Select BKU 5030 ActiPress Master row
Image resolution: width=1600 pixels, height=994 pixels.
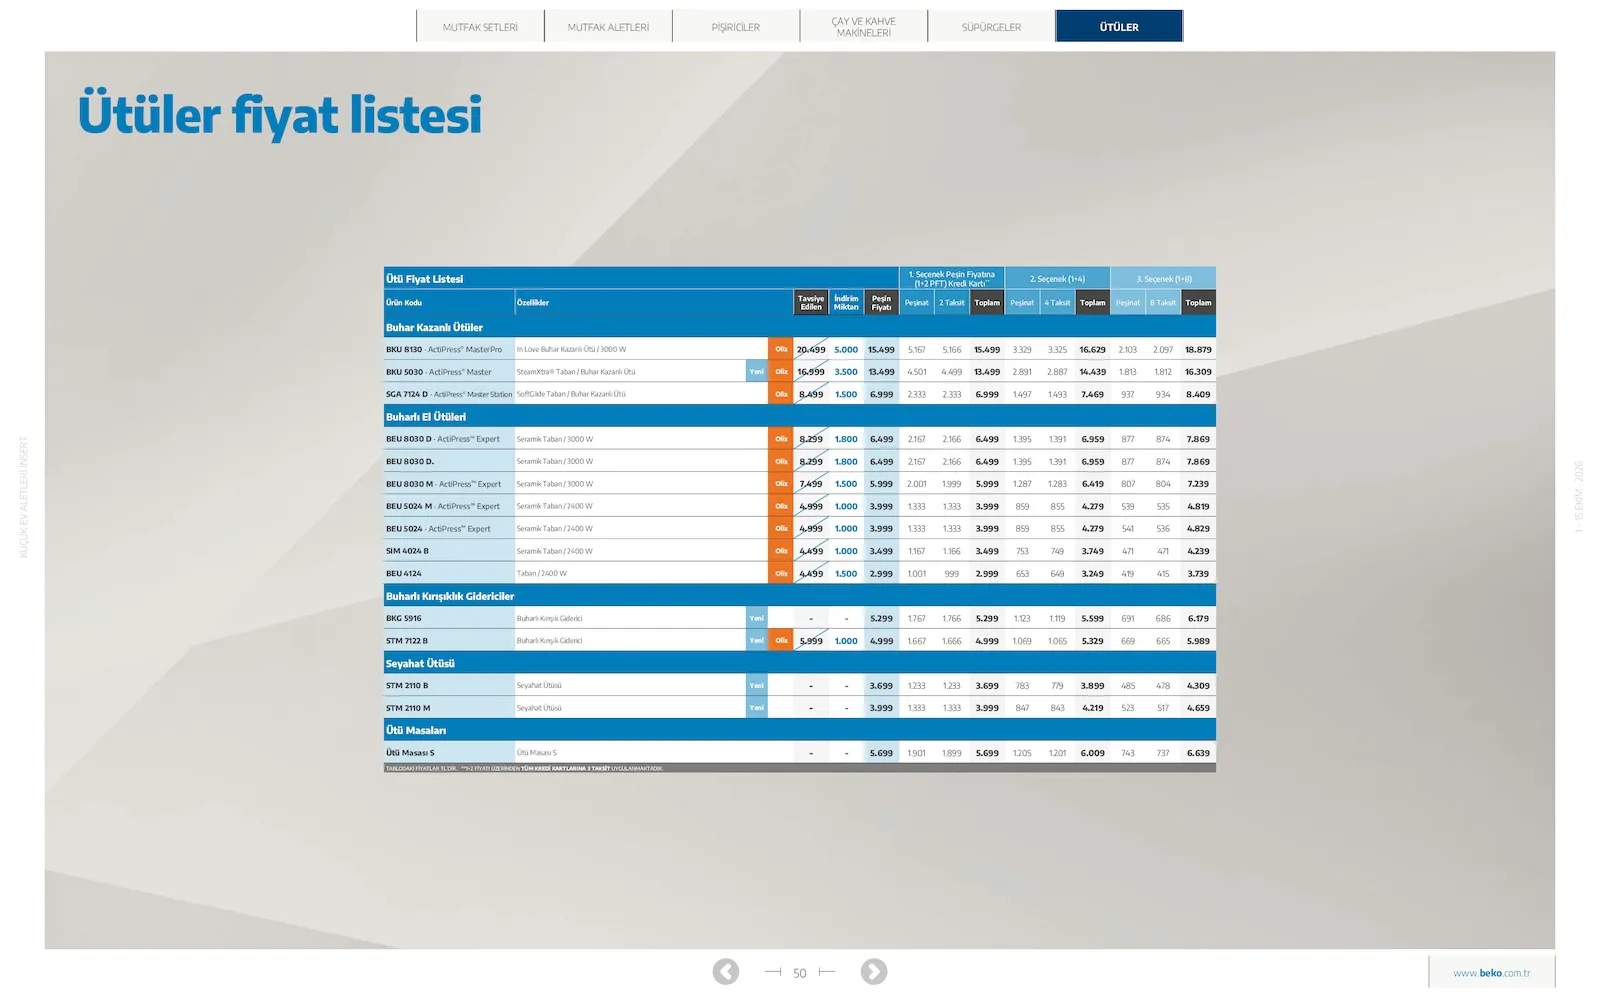coord(800,372)
